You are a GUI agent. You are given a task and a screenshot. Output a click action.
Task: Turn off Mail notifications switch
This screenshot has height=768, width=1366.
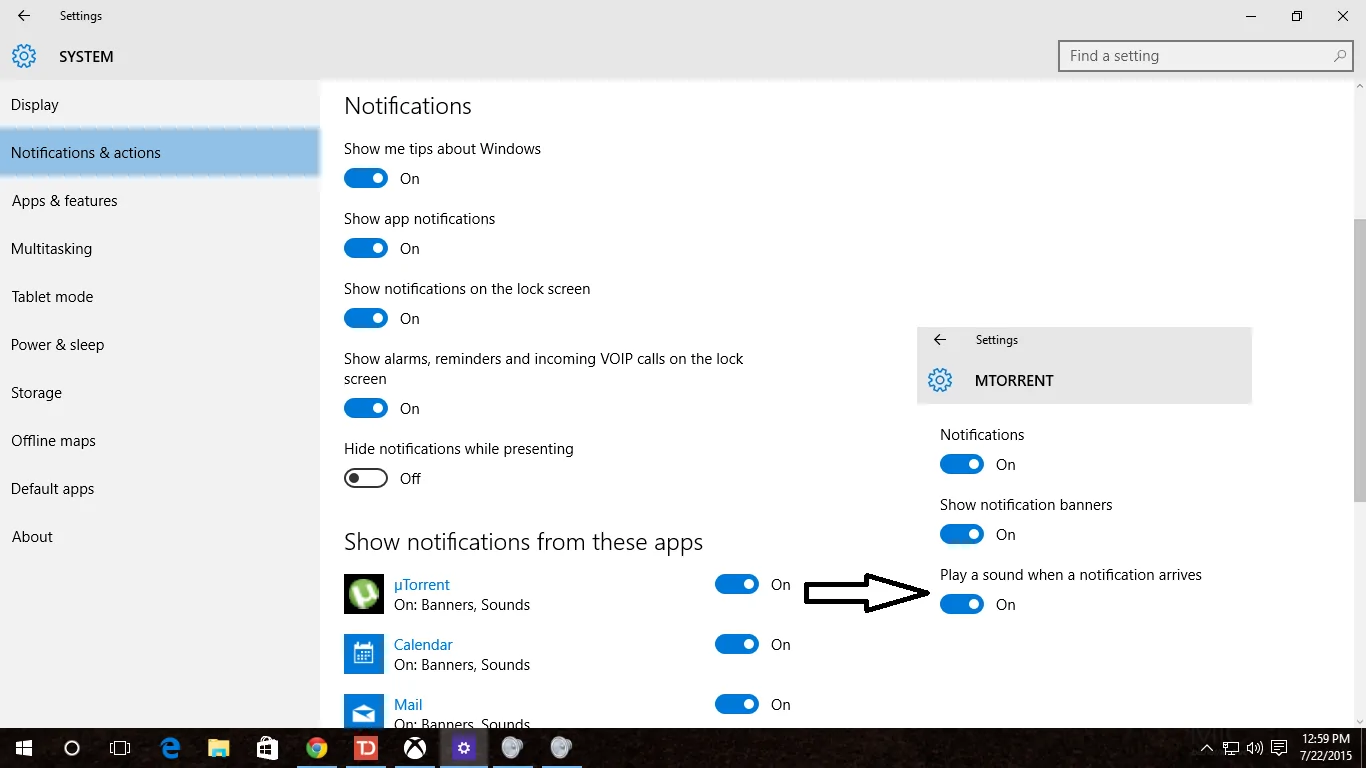click(x=737, y=704)
